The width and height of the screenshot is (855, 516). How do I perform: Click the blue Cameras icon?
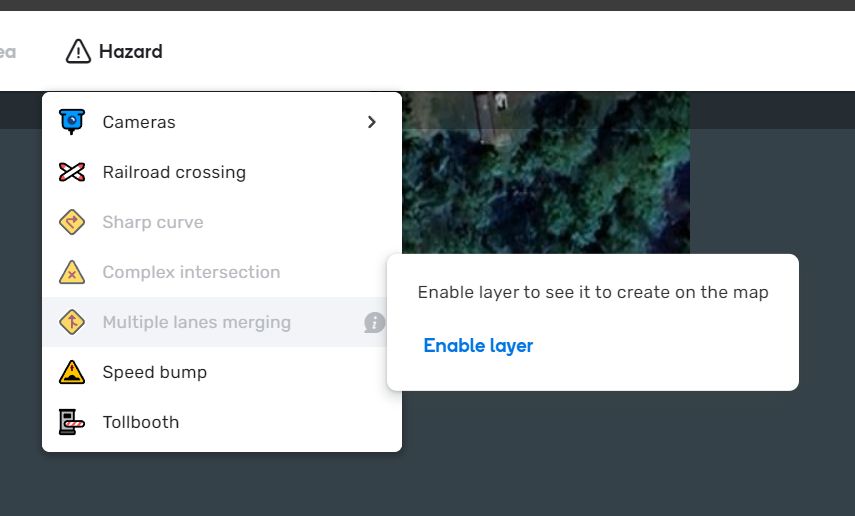72,122
